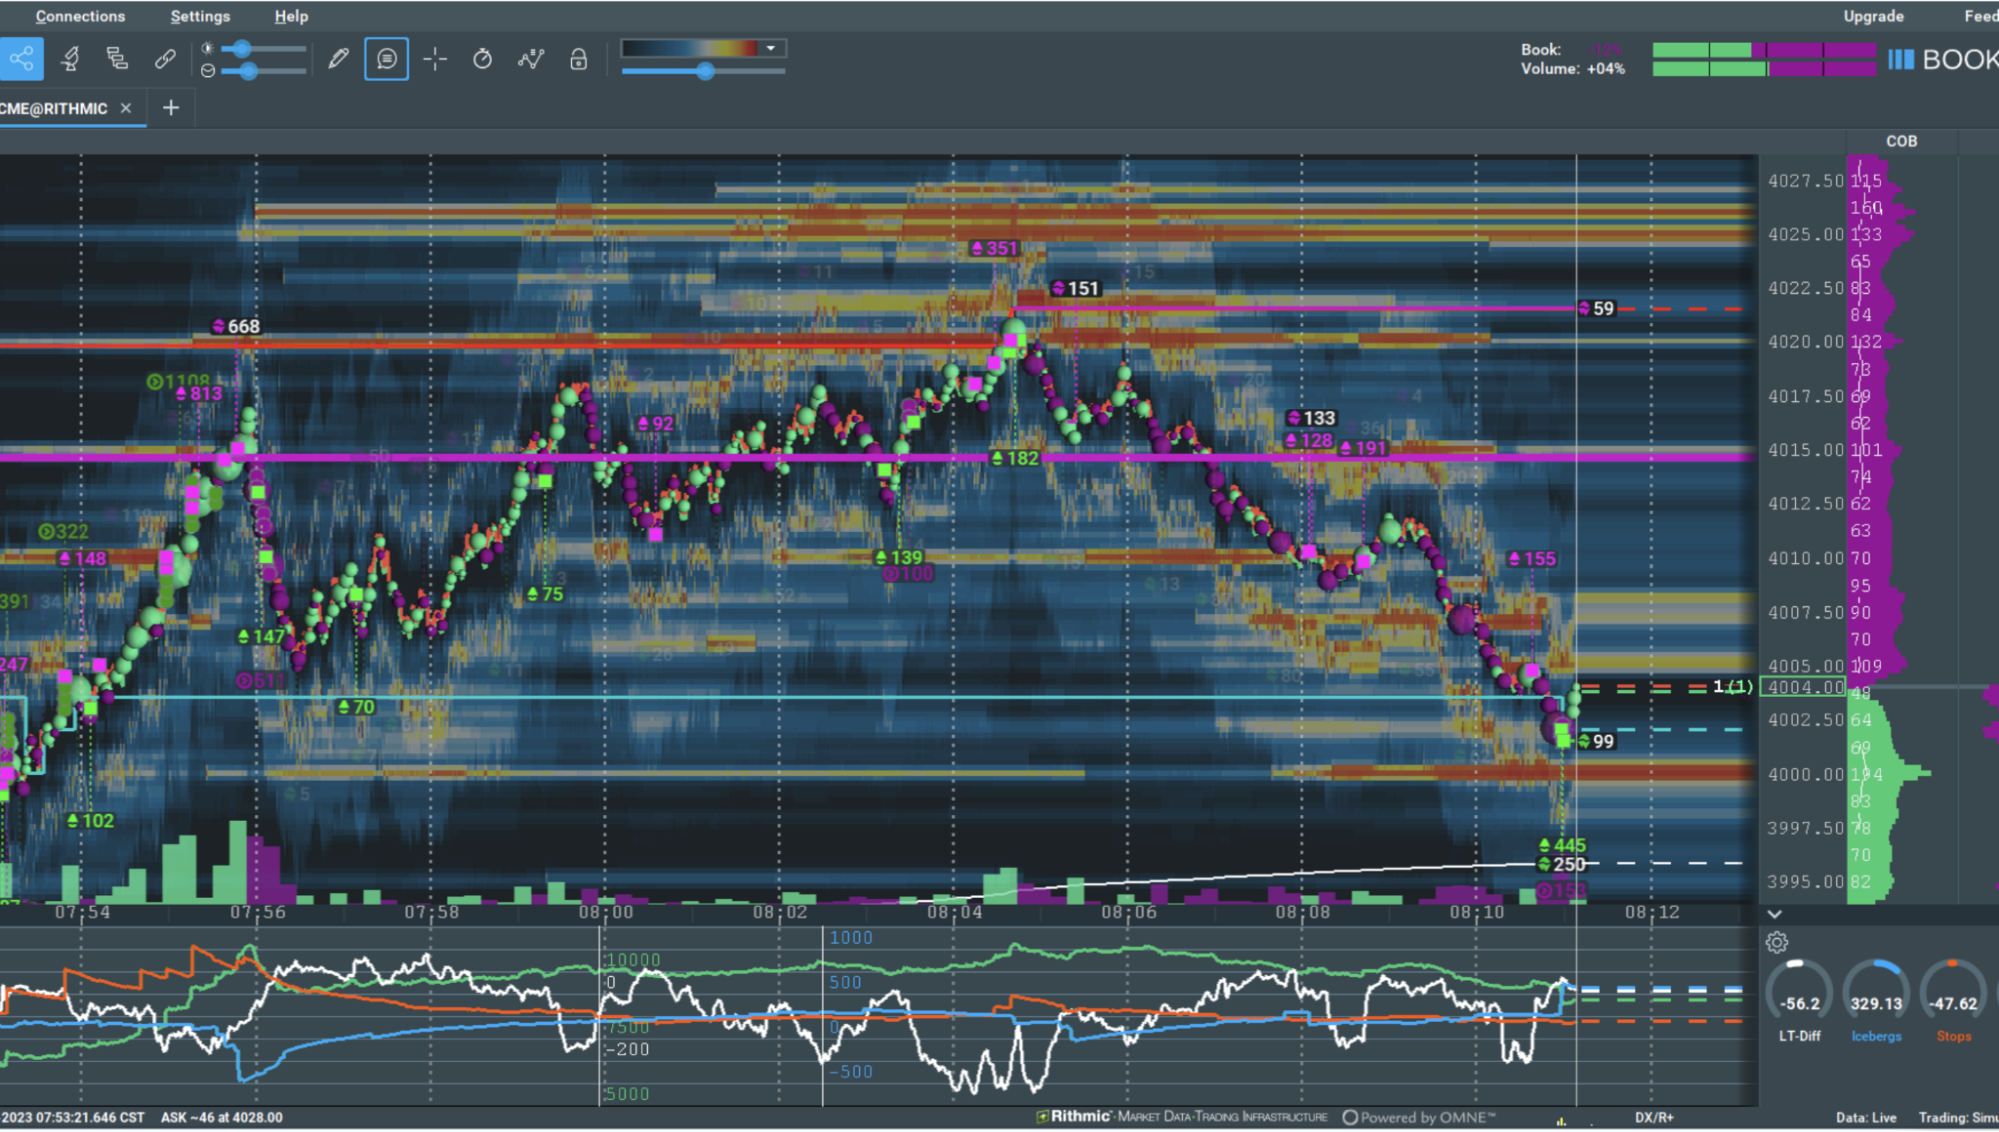
Task: Click the Feed menu item at top right
Action: 1980,16
